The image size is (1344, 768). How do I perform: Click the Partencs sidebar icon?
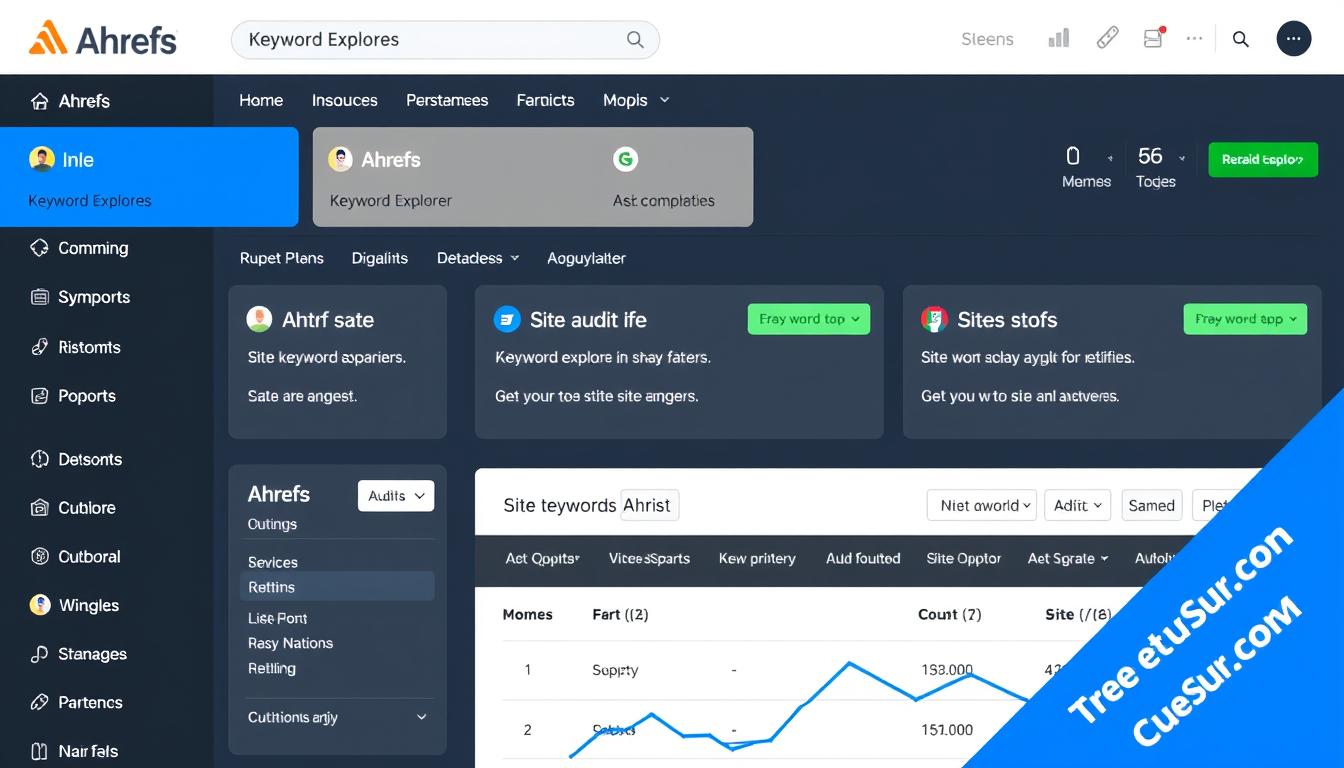40,702
